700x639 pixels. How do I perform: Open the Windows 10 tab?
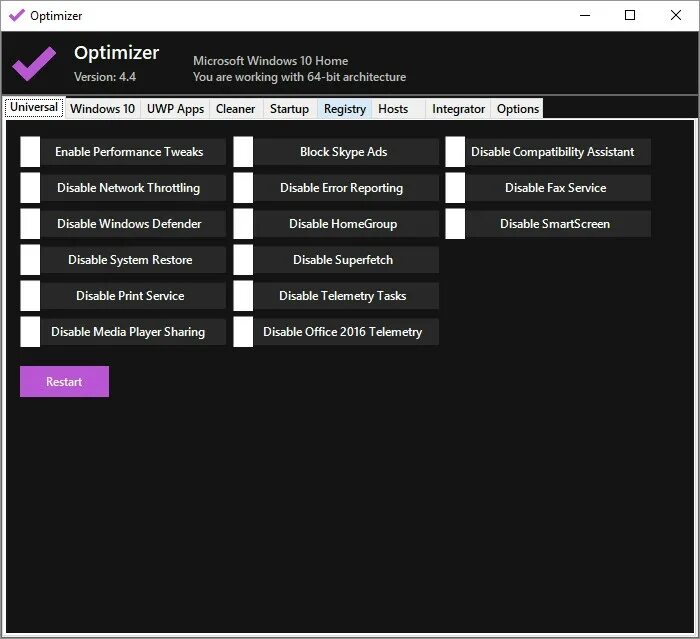click(103, 109)
